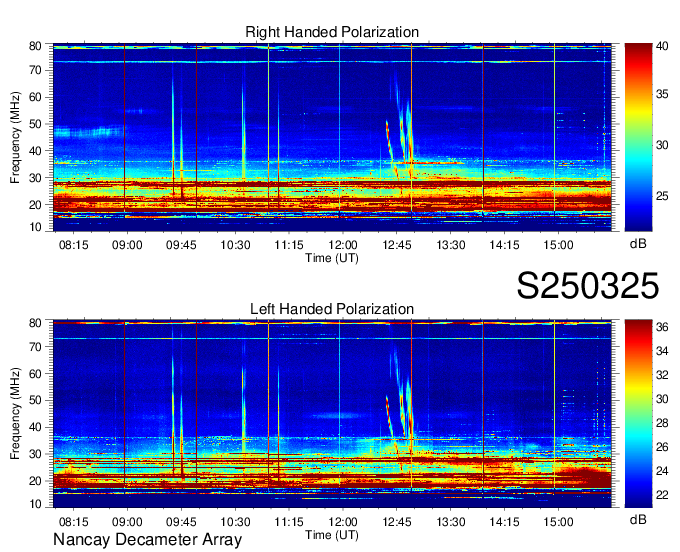Click "08:15" time tick under the Left Handed plot
680x552 pixels.
click(x=74, y=522)
